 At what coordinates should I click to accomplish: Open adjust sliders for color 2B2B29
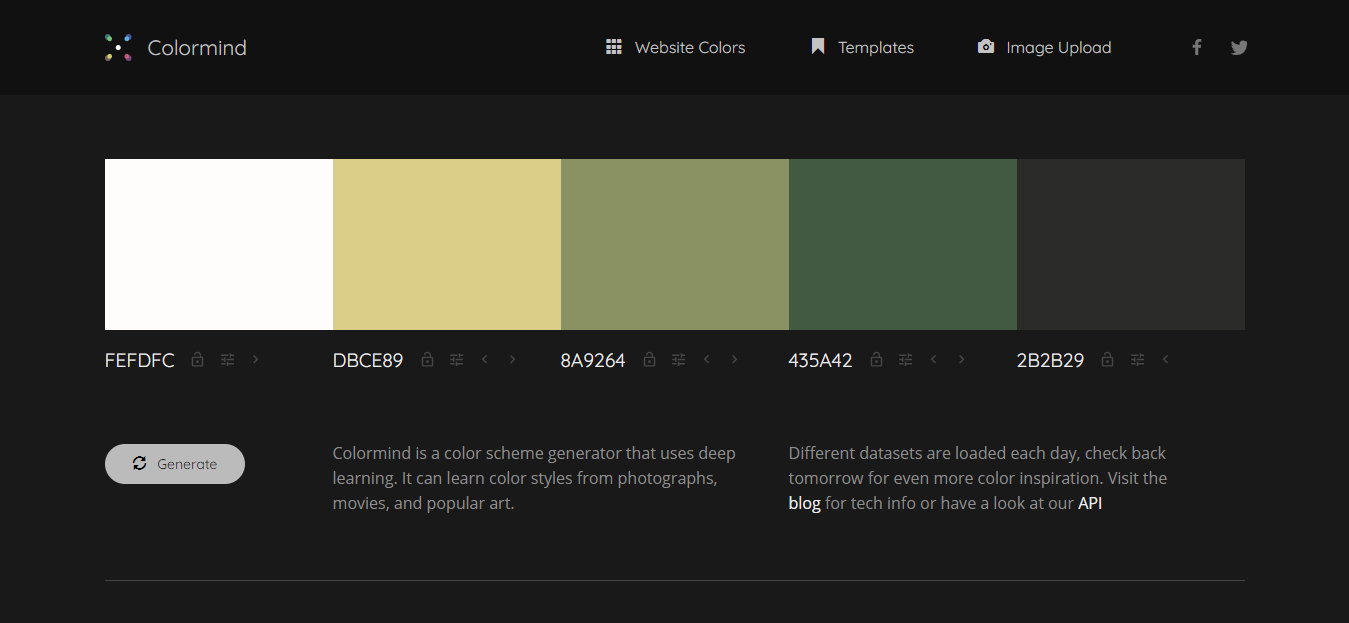(x=1137, y=360)
